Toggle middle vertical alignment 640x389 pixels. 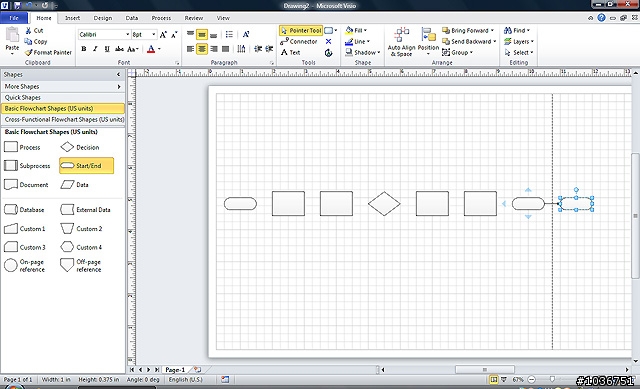pyautogui.click(x=202, y=35)
